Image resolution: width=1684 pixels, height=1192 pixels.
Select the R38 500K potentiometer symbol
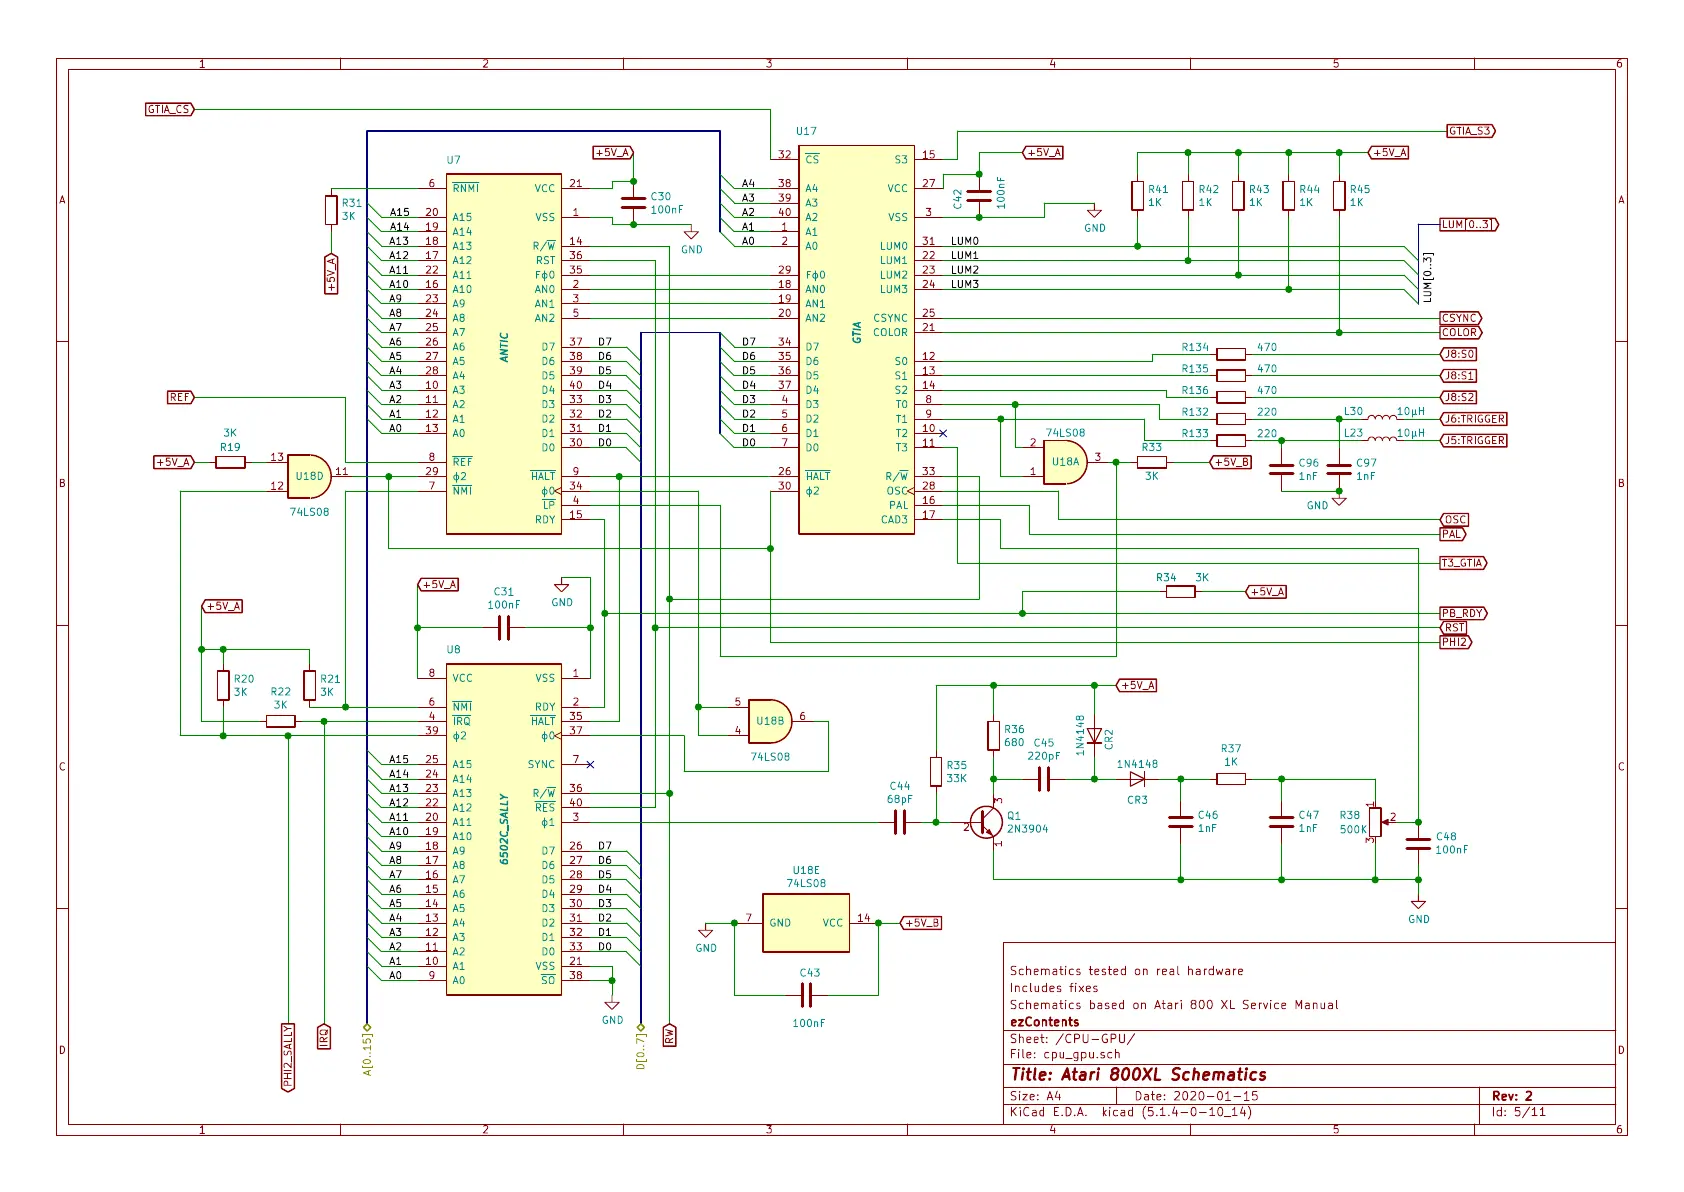1376,822
